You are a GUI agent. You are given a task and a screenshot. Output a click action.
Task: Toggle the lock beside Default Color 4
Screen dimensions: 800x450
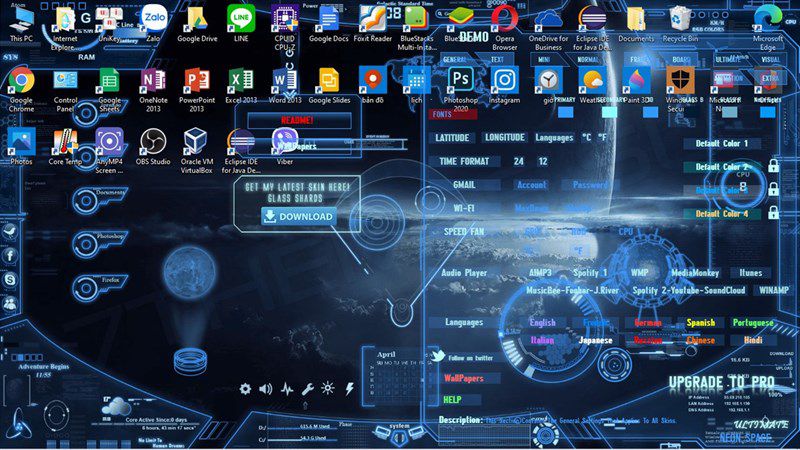click(x=773, y=212)
